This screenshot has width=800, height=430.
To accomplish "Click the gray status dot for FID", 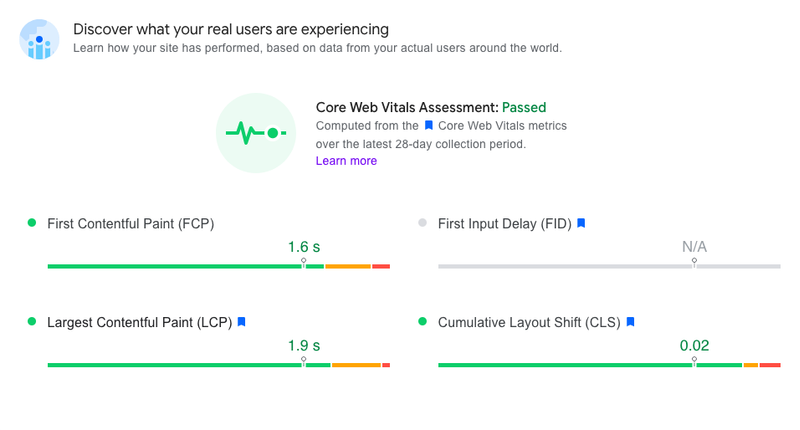I will (x=422, y=222).
